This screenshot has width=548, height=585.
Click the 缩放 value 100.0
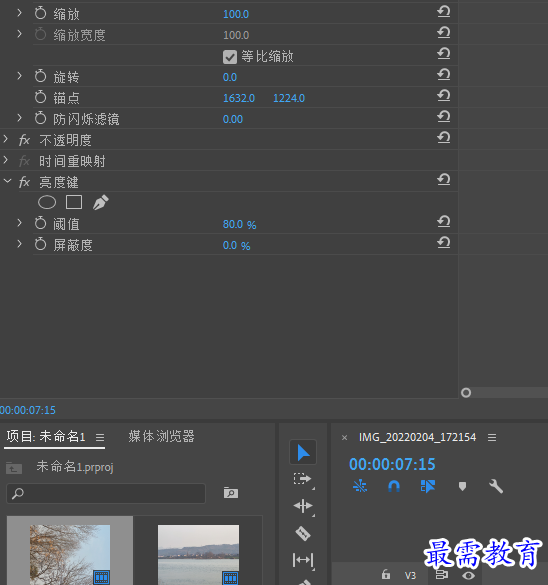pos(236,14)
